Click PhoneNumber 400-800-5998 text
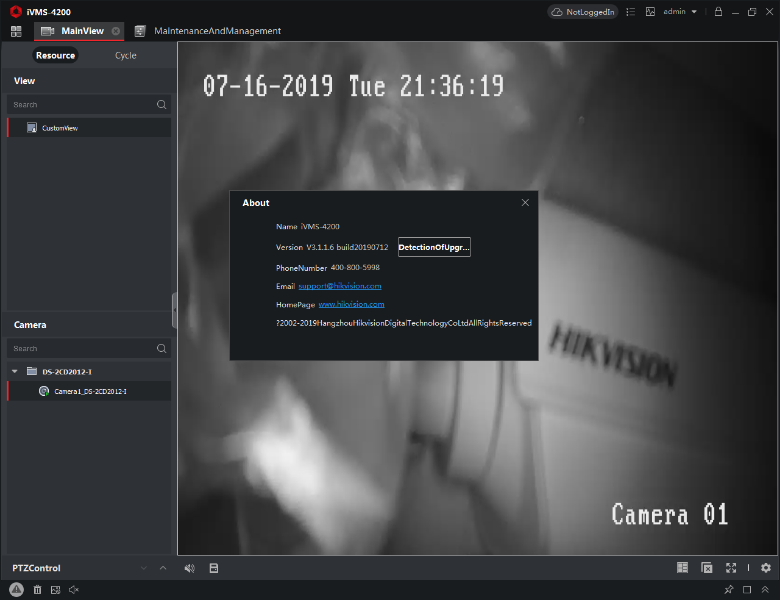The height and width of the screenshot is (600, 780). pos(327,268)
